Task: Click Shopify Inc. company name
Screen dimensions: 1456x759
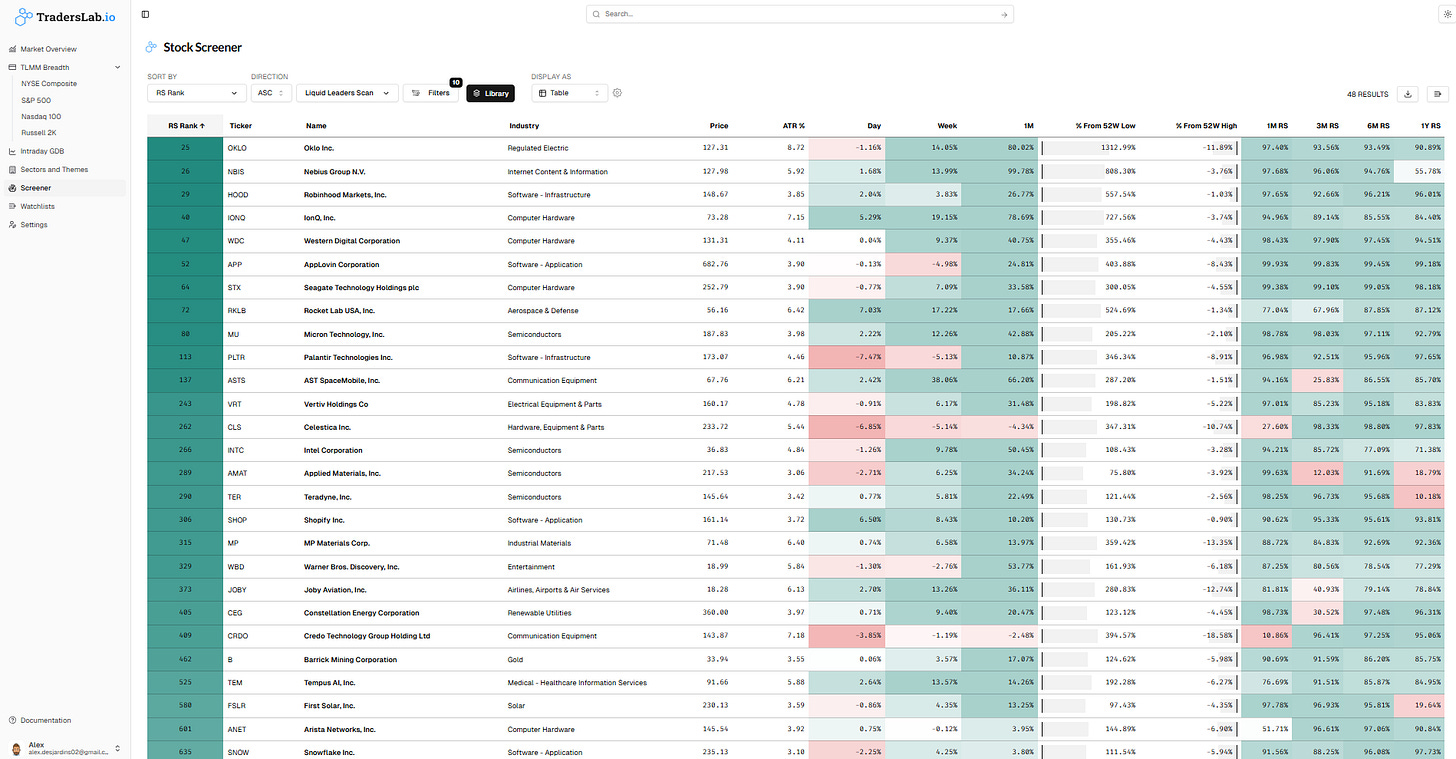Action: pos(324,520)
